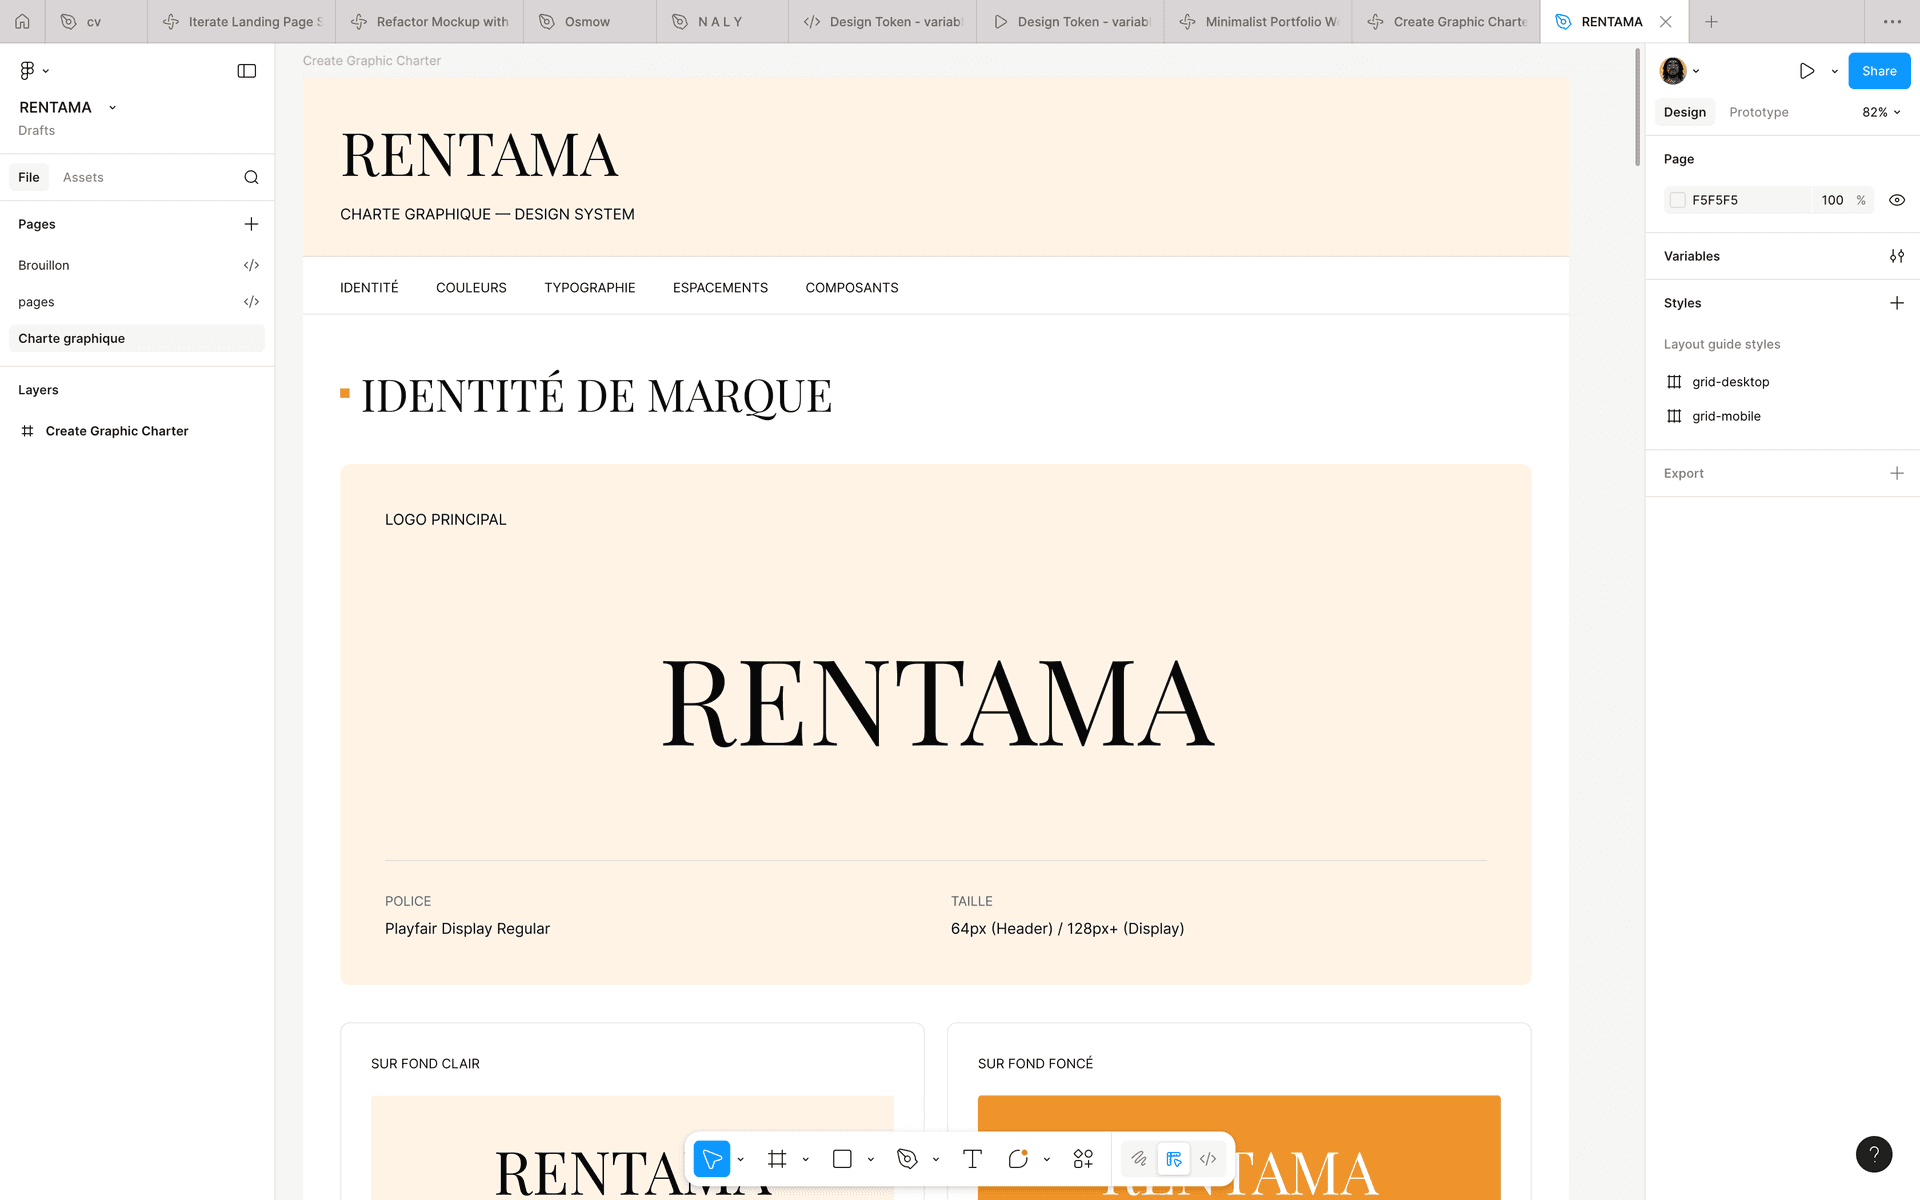Click the Share button

pyautogui.click(x=1878, y=70)
